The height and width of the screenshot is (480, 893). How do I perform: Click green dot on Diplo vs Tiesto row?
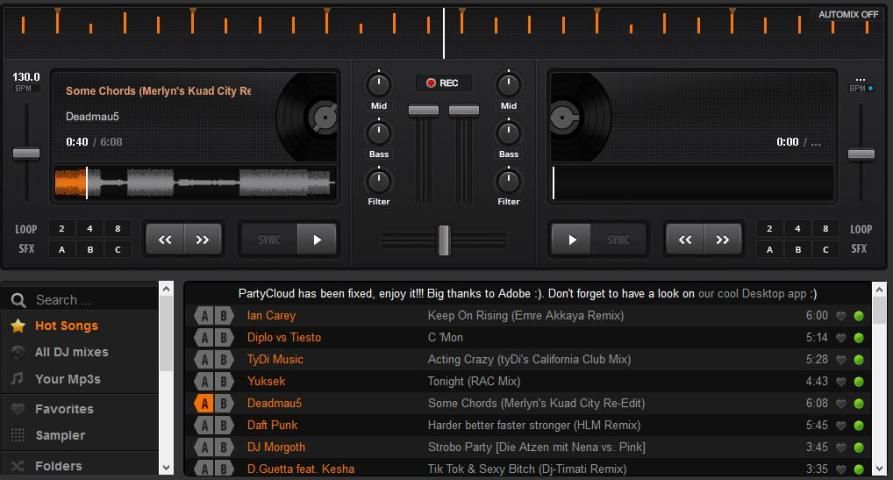(858, 338)
